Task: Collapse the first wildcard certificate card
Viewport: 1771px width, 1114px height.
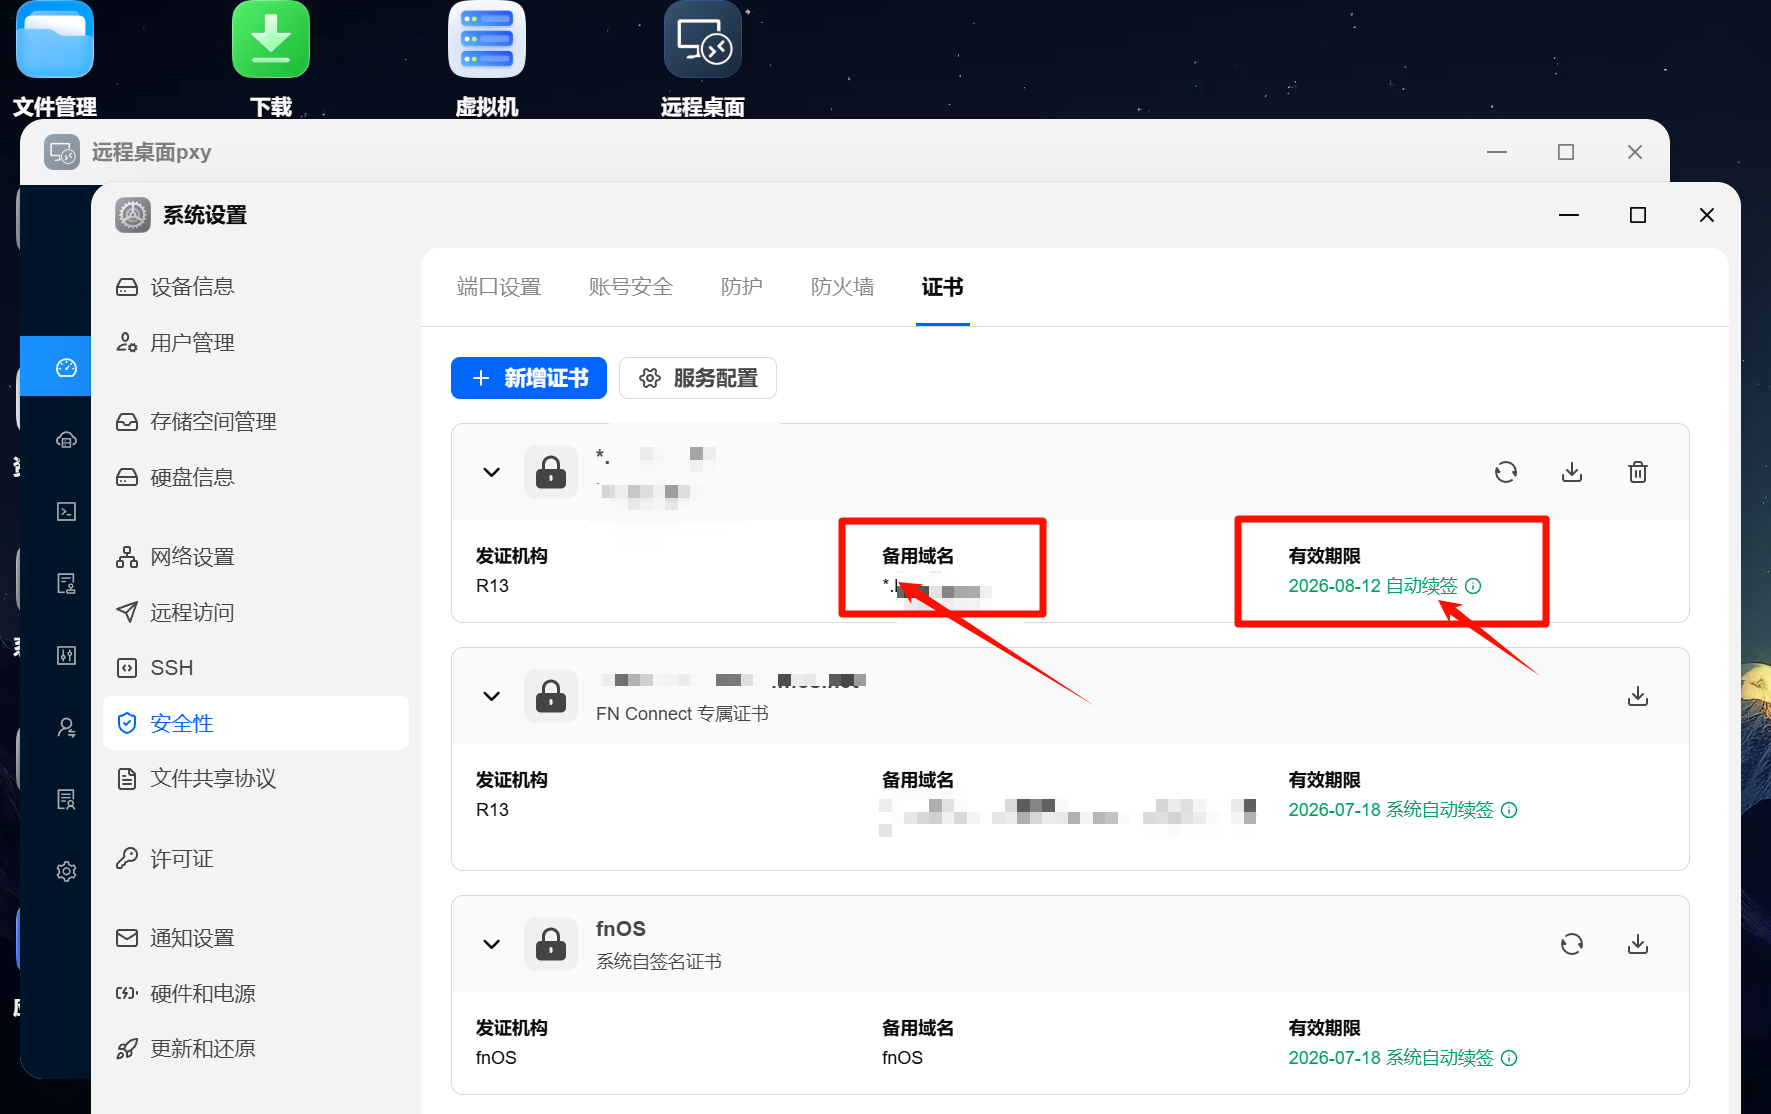Action: [491, 472]
